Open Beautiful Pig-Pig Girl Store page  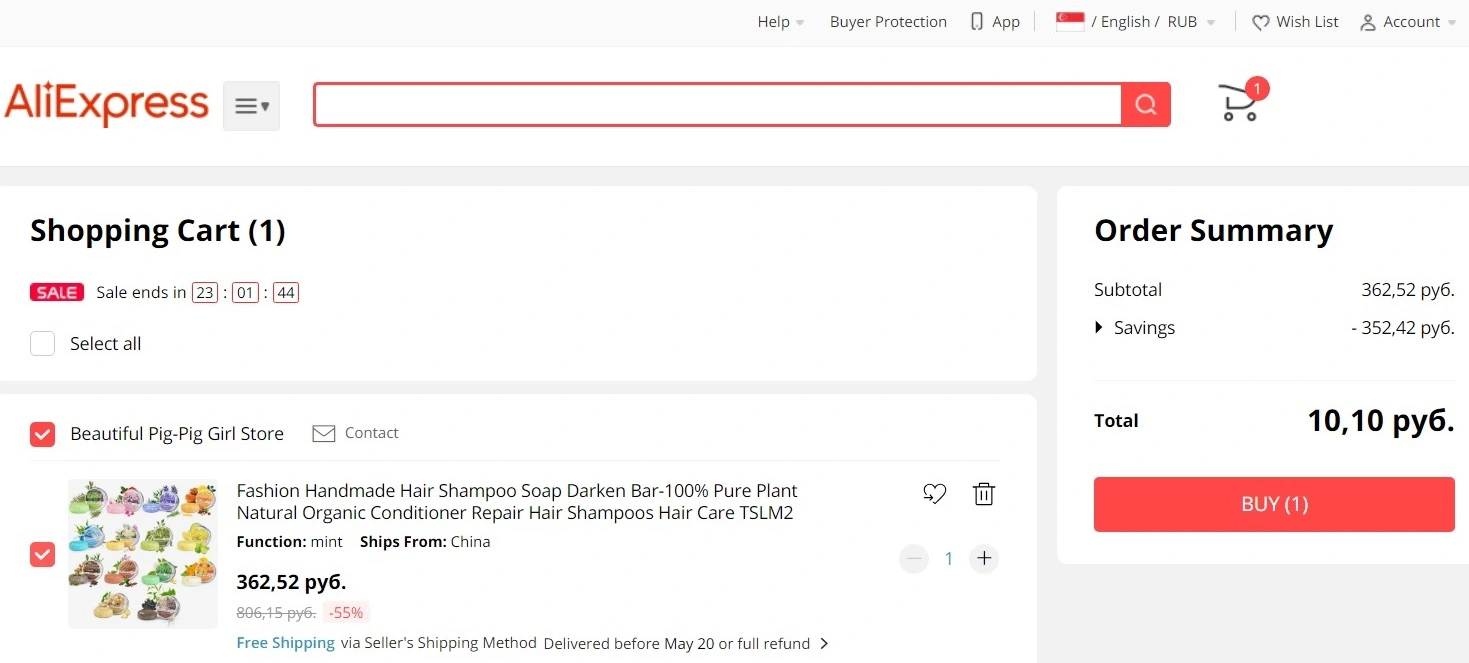[x=177, y=434]
